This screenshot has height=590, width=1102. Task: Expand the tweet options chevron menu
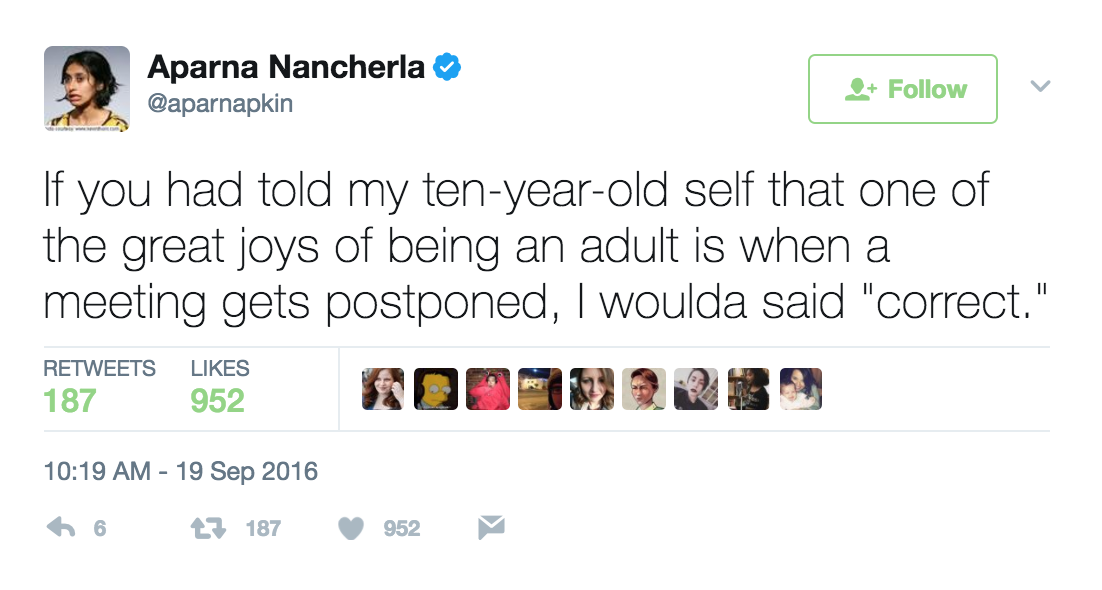[1040, 86]
